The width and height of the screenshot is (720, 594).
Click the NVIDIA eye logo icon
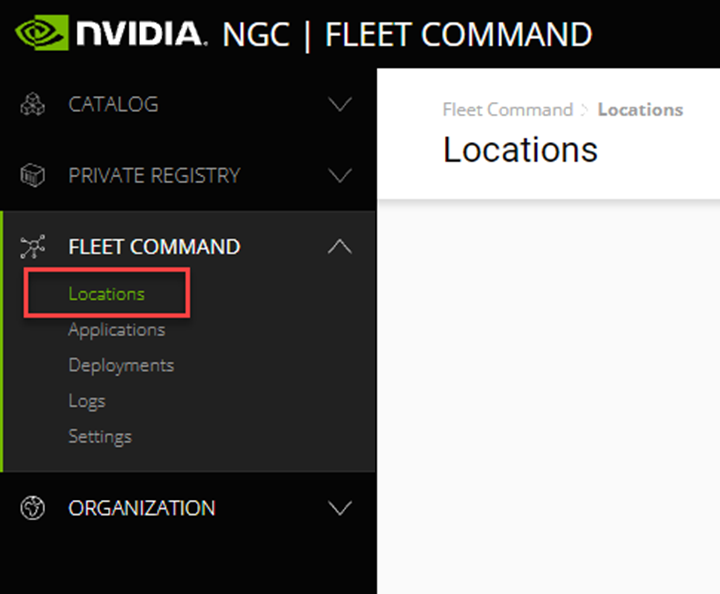[x=40, y=33]
